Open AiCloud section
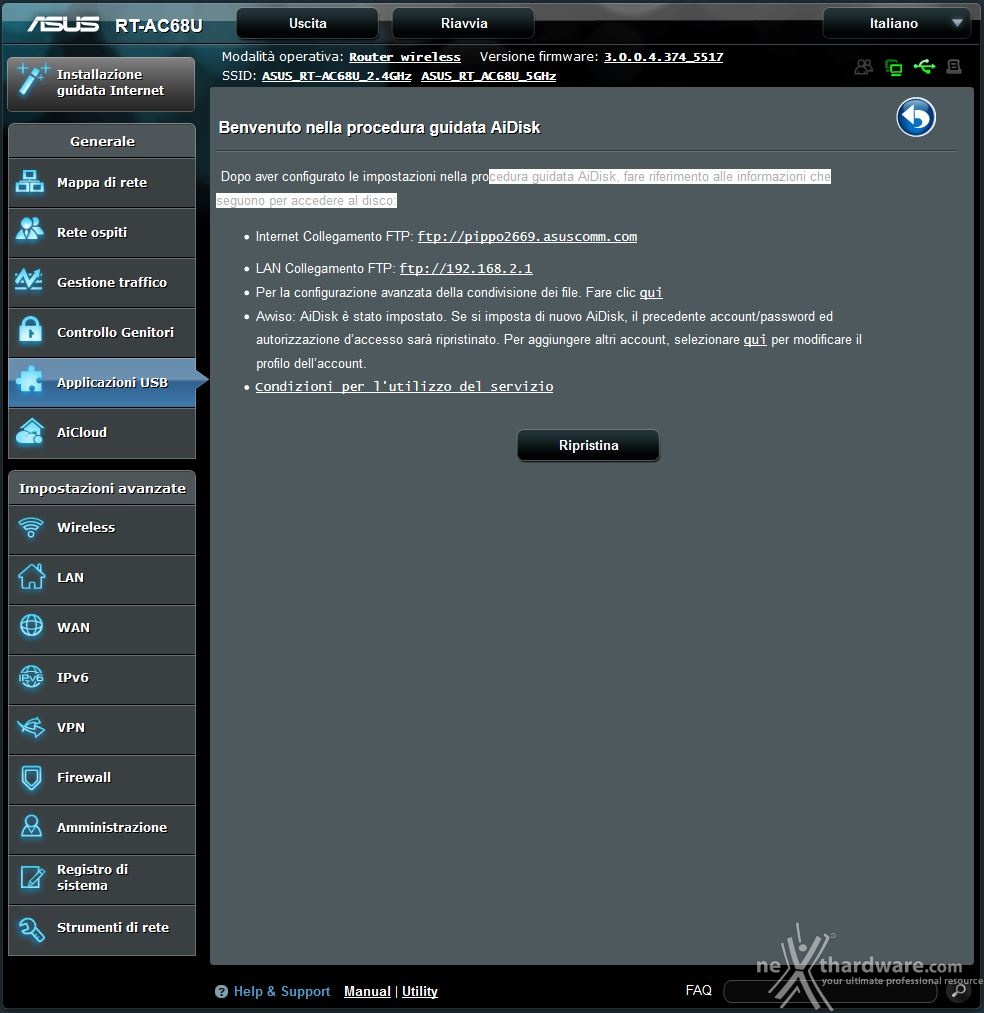Image resolution: width=984 pixels, height=1013 pixels. pos(101,433)
